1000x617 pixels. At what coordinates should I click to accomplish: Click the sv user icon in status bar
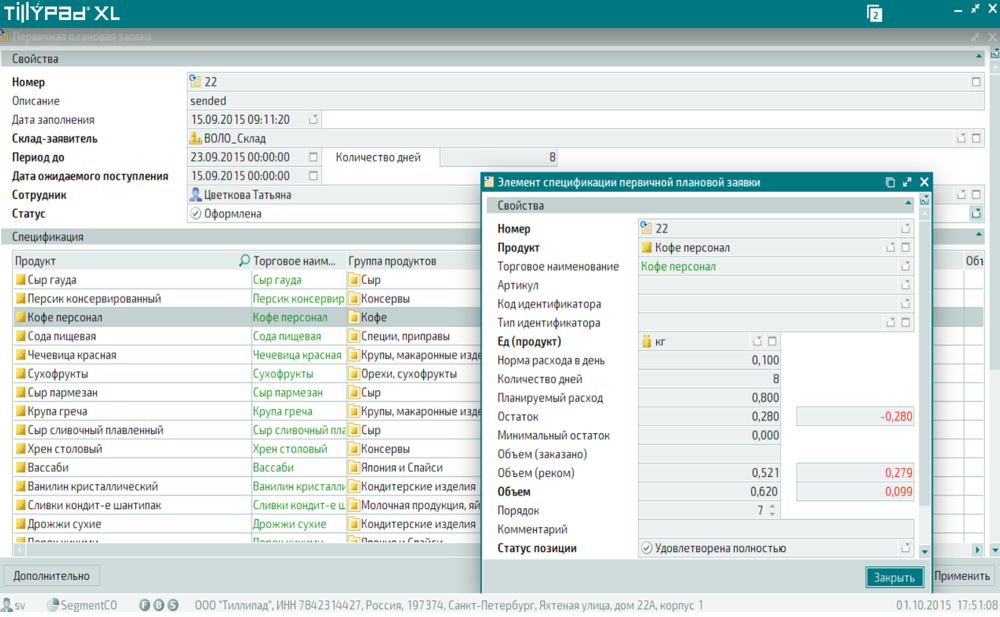point(7,605)
